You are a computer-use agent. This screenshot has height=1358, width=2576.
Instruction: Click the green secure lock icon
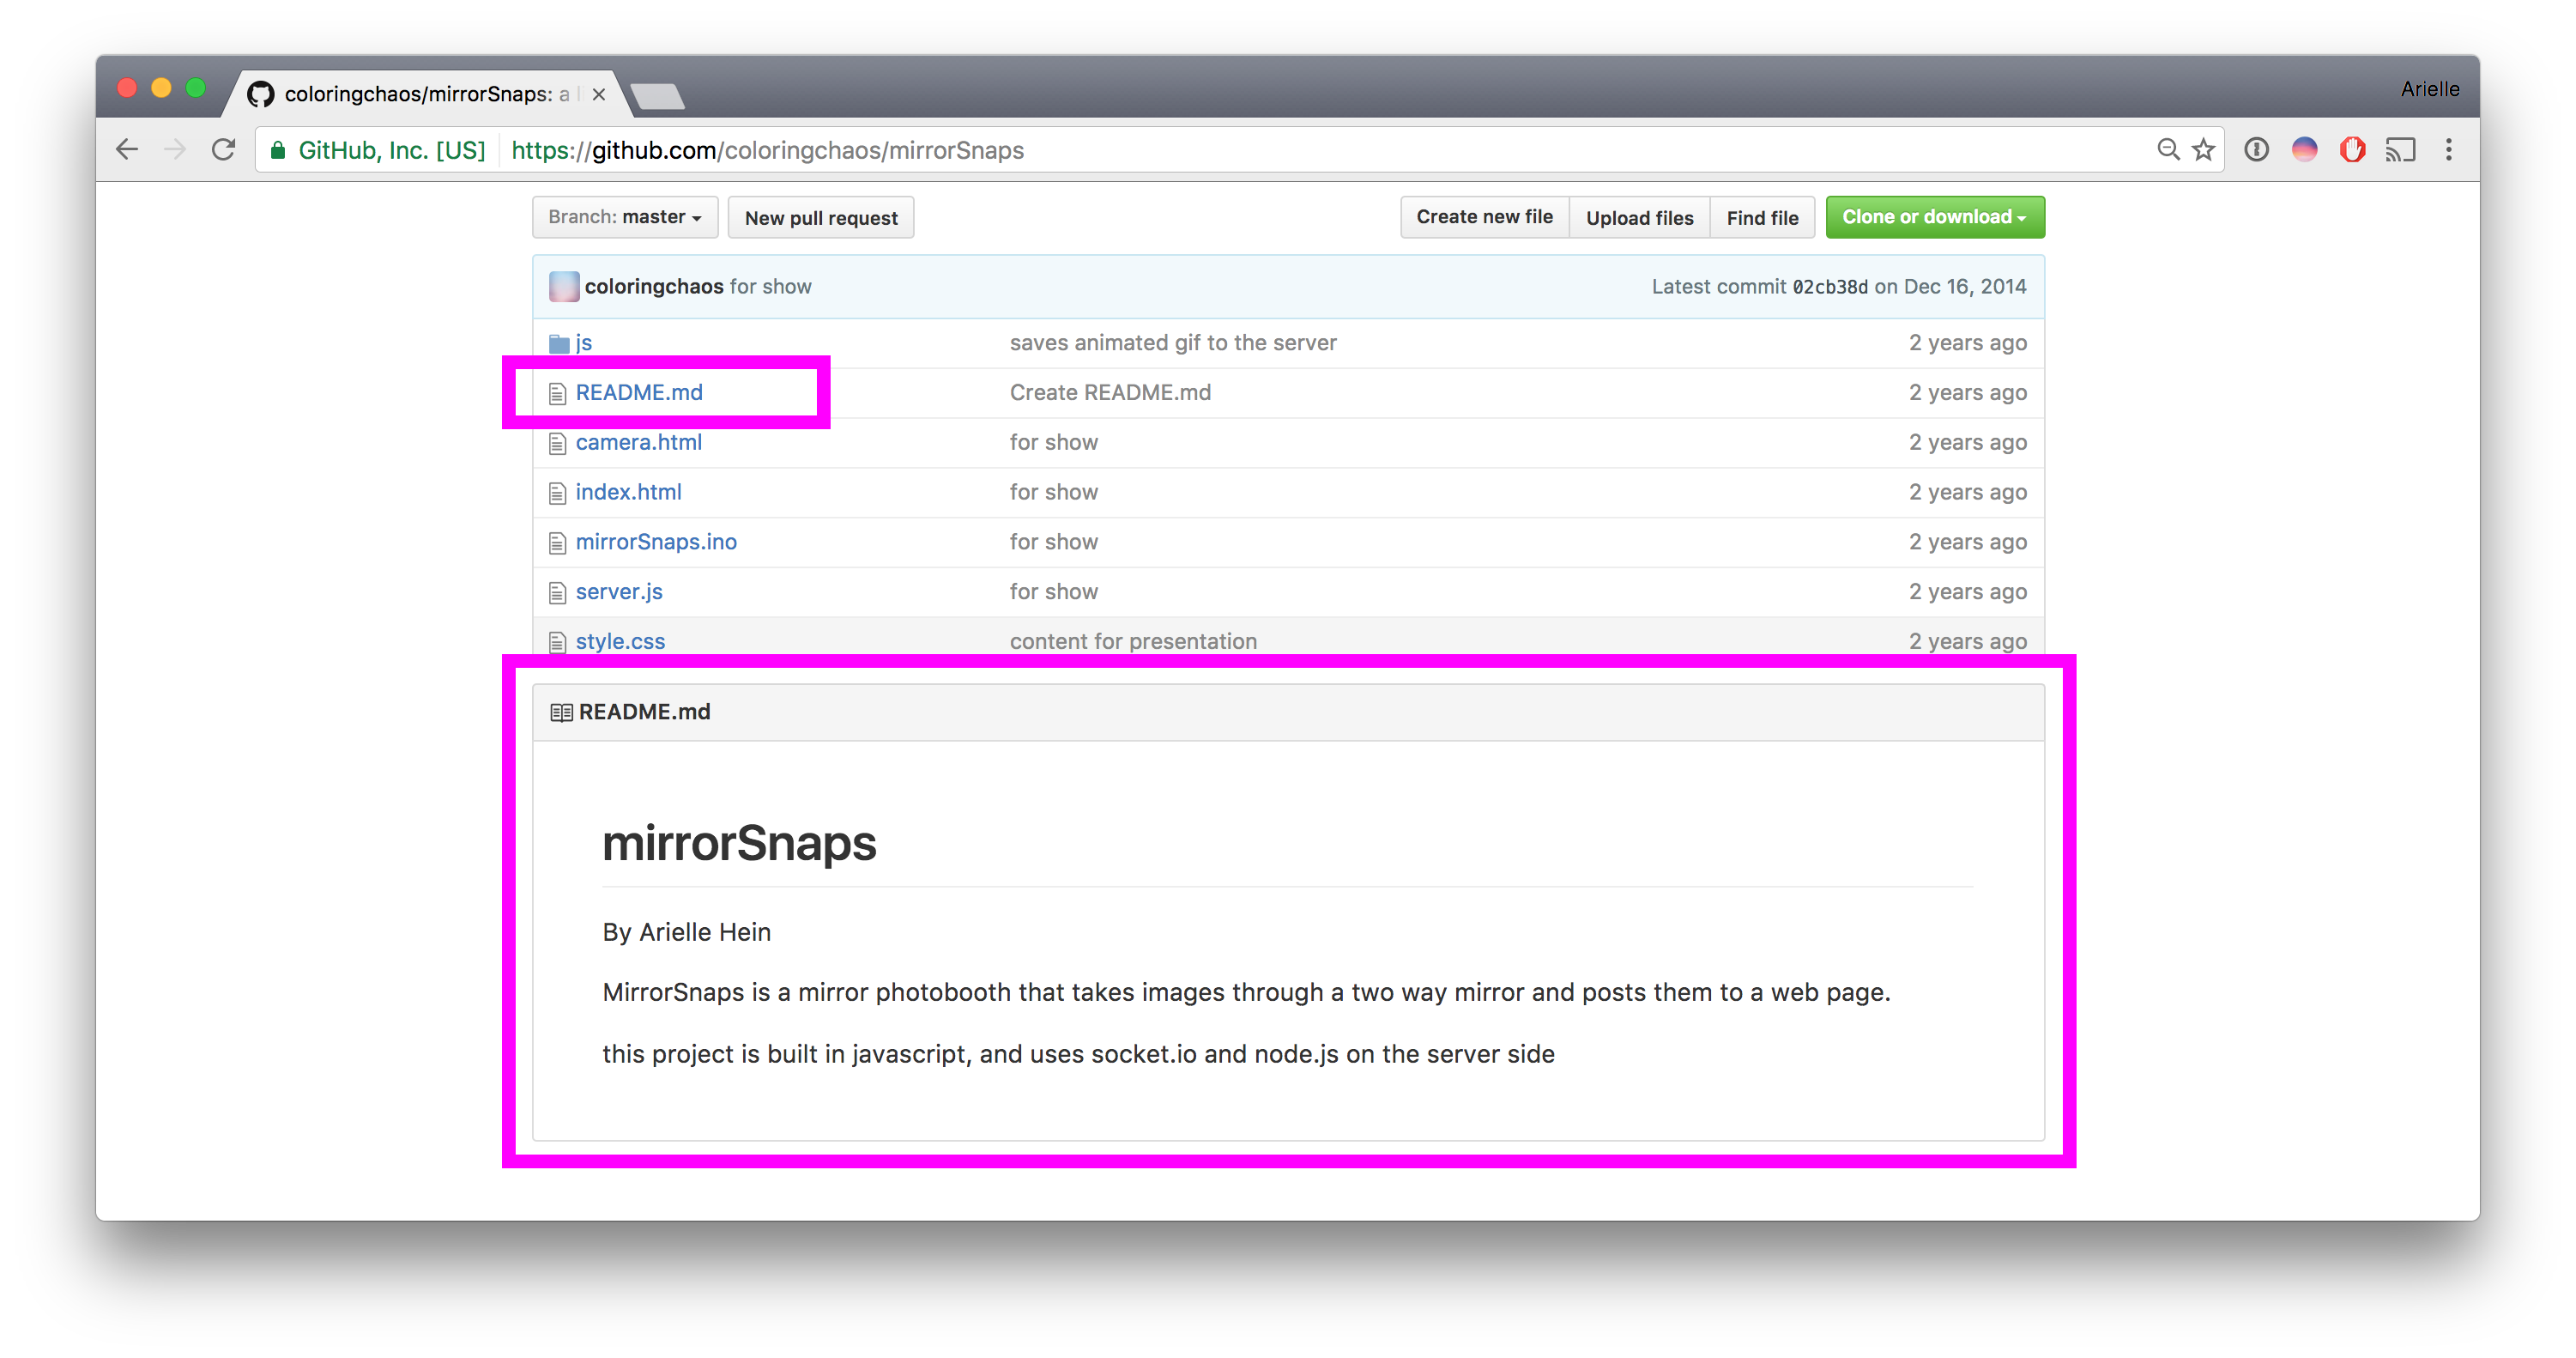tap(279, 150)
